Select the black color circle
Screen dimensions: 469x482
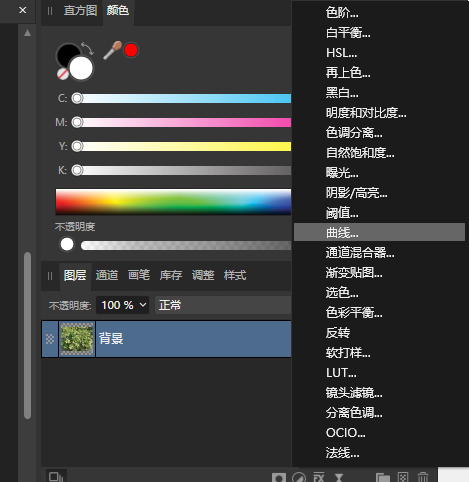point(67,53)
